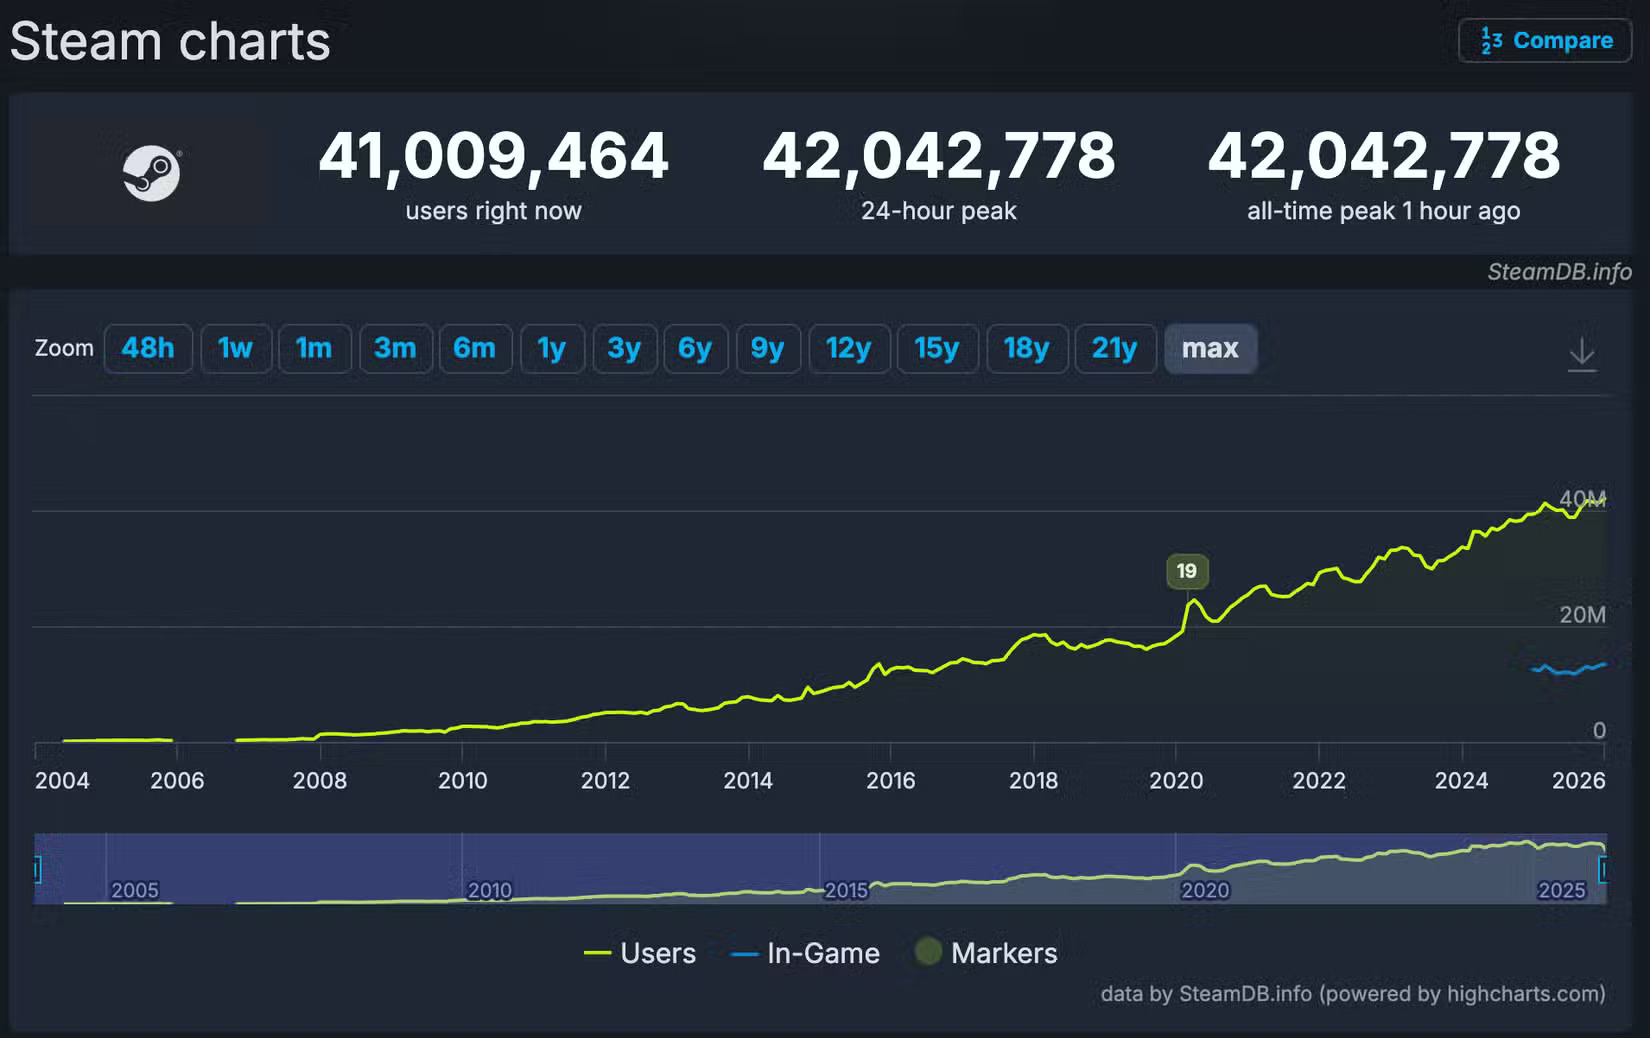Select the 1w zoom option
This screenshot has height=1038, width=1650.
pyautogui.click(x=236, y=349)
